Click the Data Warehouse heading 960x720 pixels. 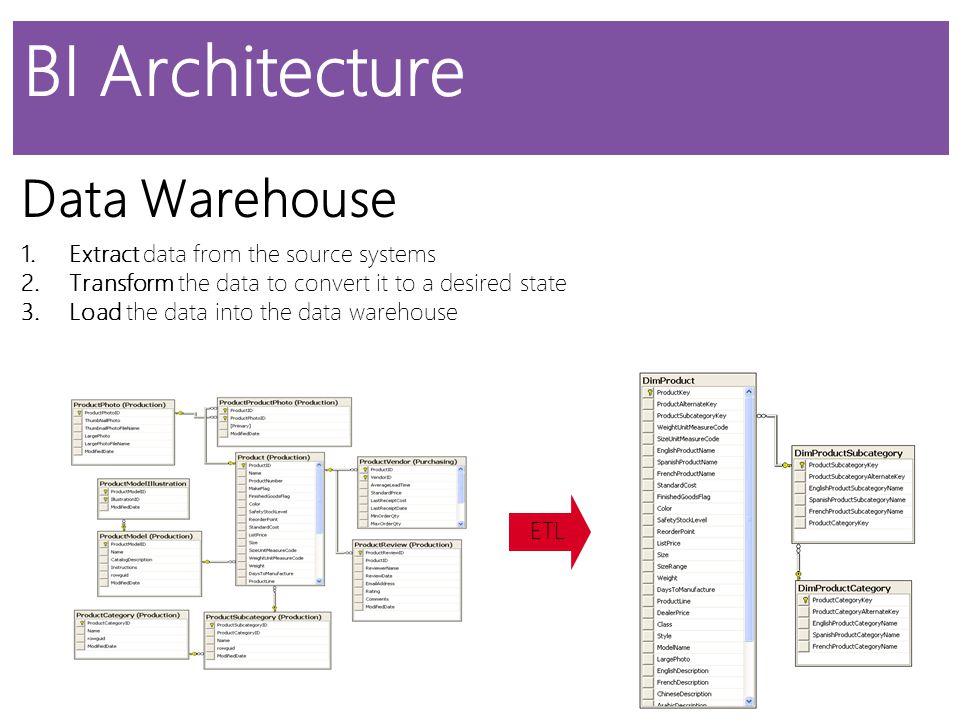pyautogui.click(x=209, y=198)
